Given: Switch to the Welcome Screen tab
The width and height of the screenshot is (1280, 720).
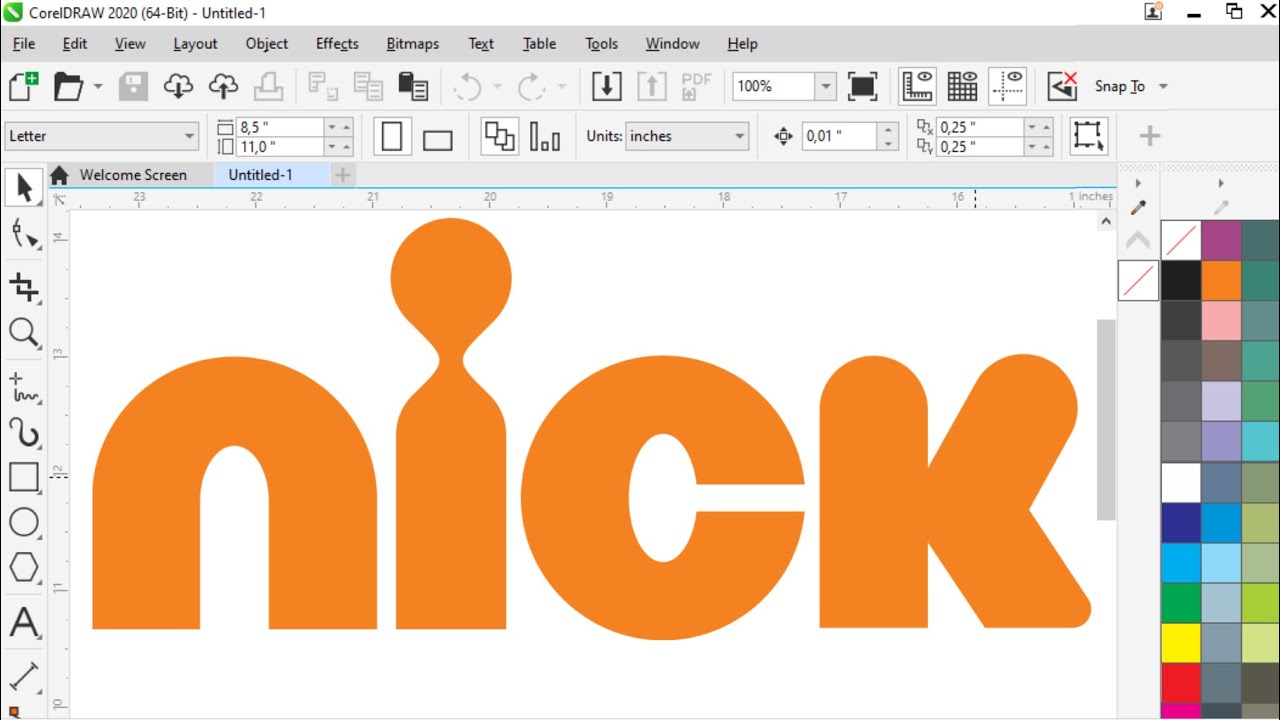Looking at the screenshot, I should pos(133,175).
